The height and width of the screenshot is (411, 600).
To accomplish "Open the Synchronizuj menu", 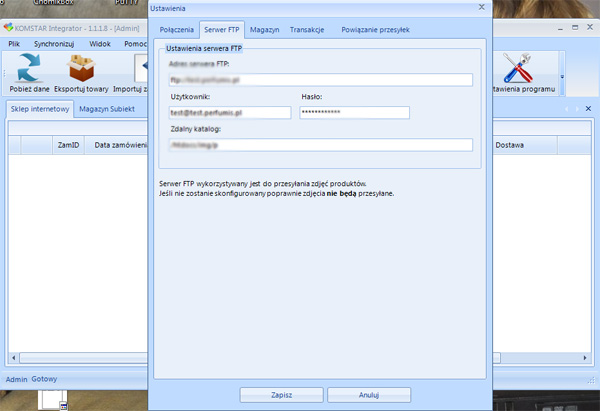I will 54,44.
